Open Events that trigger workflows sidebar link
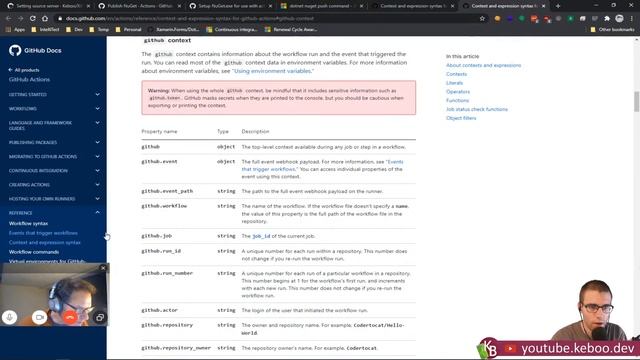Image resolution: width=640 pixels, height=360 pixels. 43,233
